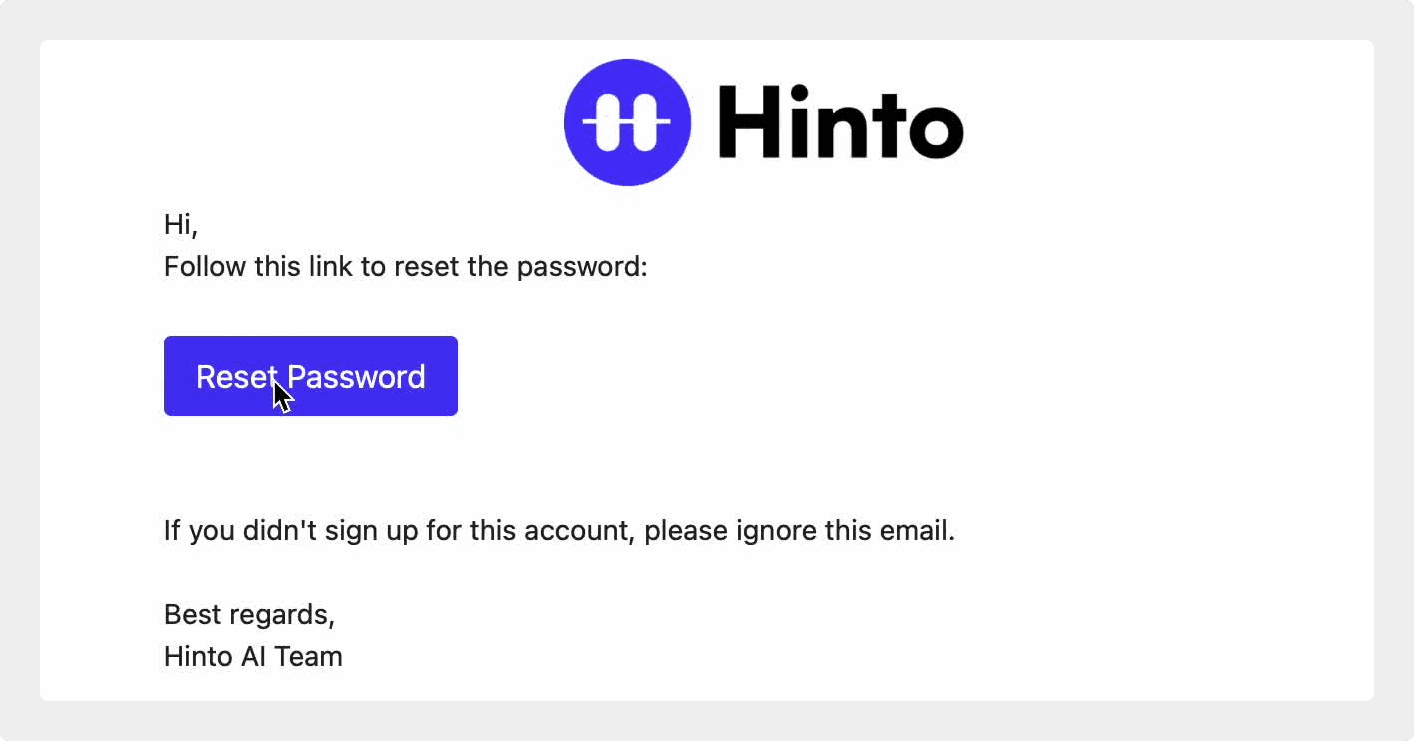Click the round purple Hinto logo icon
This screenshot has width=1414, height=741.
point(628,121)
